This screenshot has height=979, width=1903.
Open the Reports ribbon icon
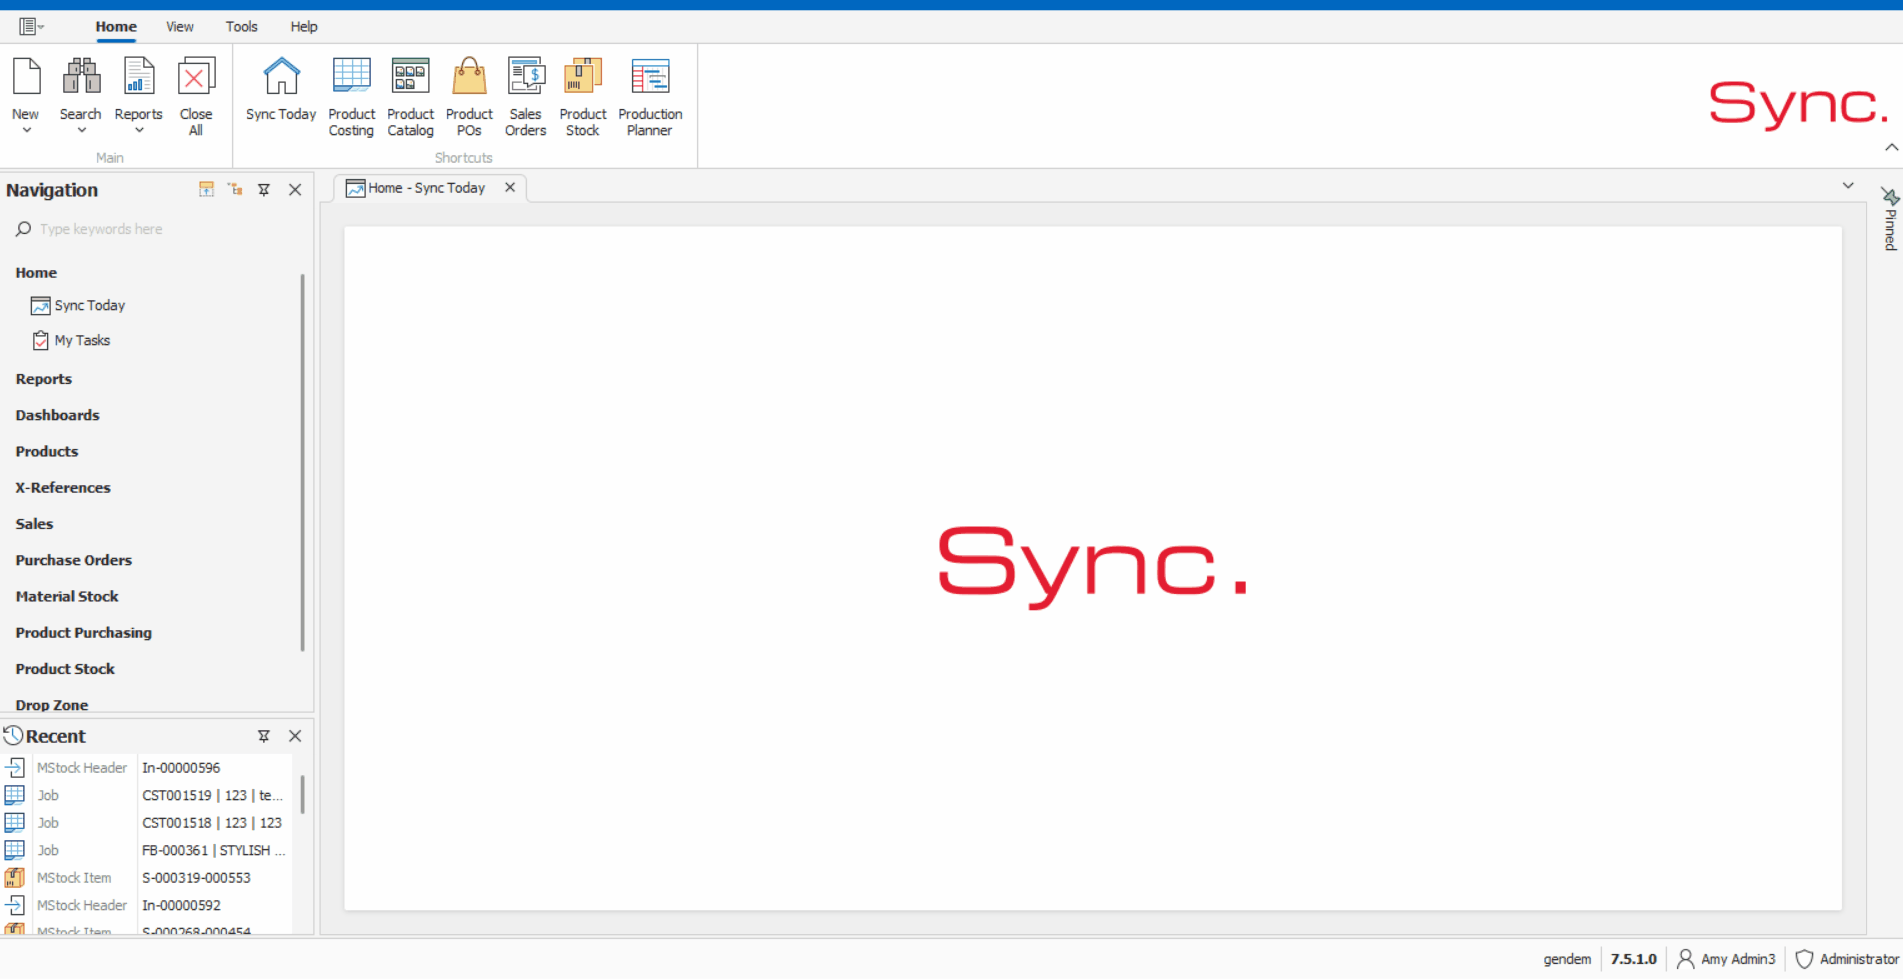coord(138,78)
